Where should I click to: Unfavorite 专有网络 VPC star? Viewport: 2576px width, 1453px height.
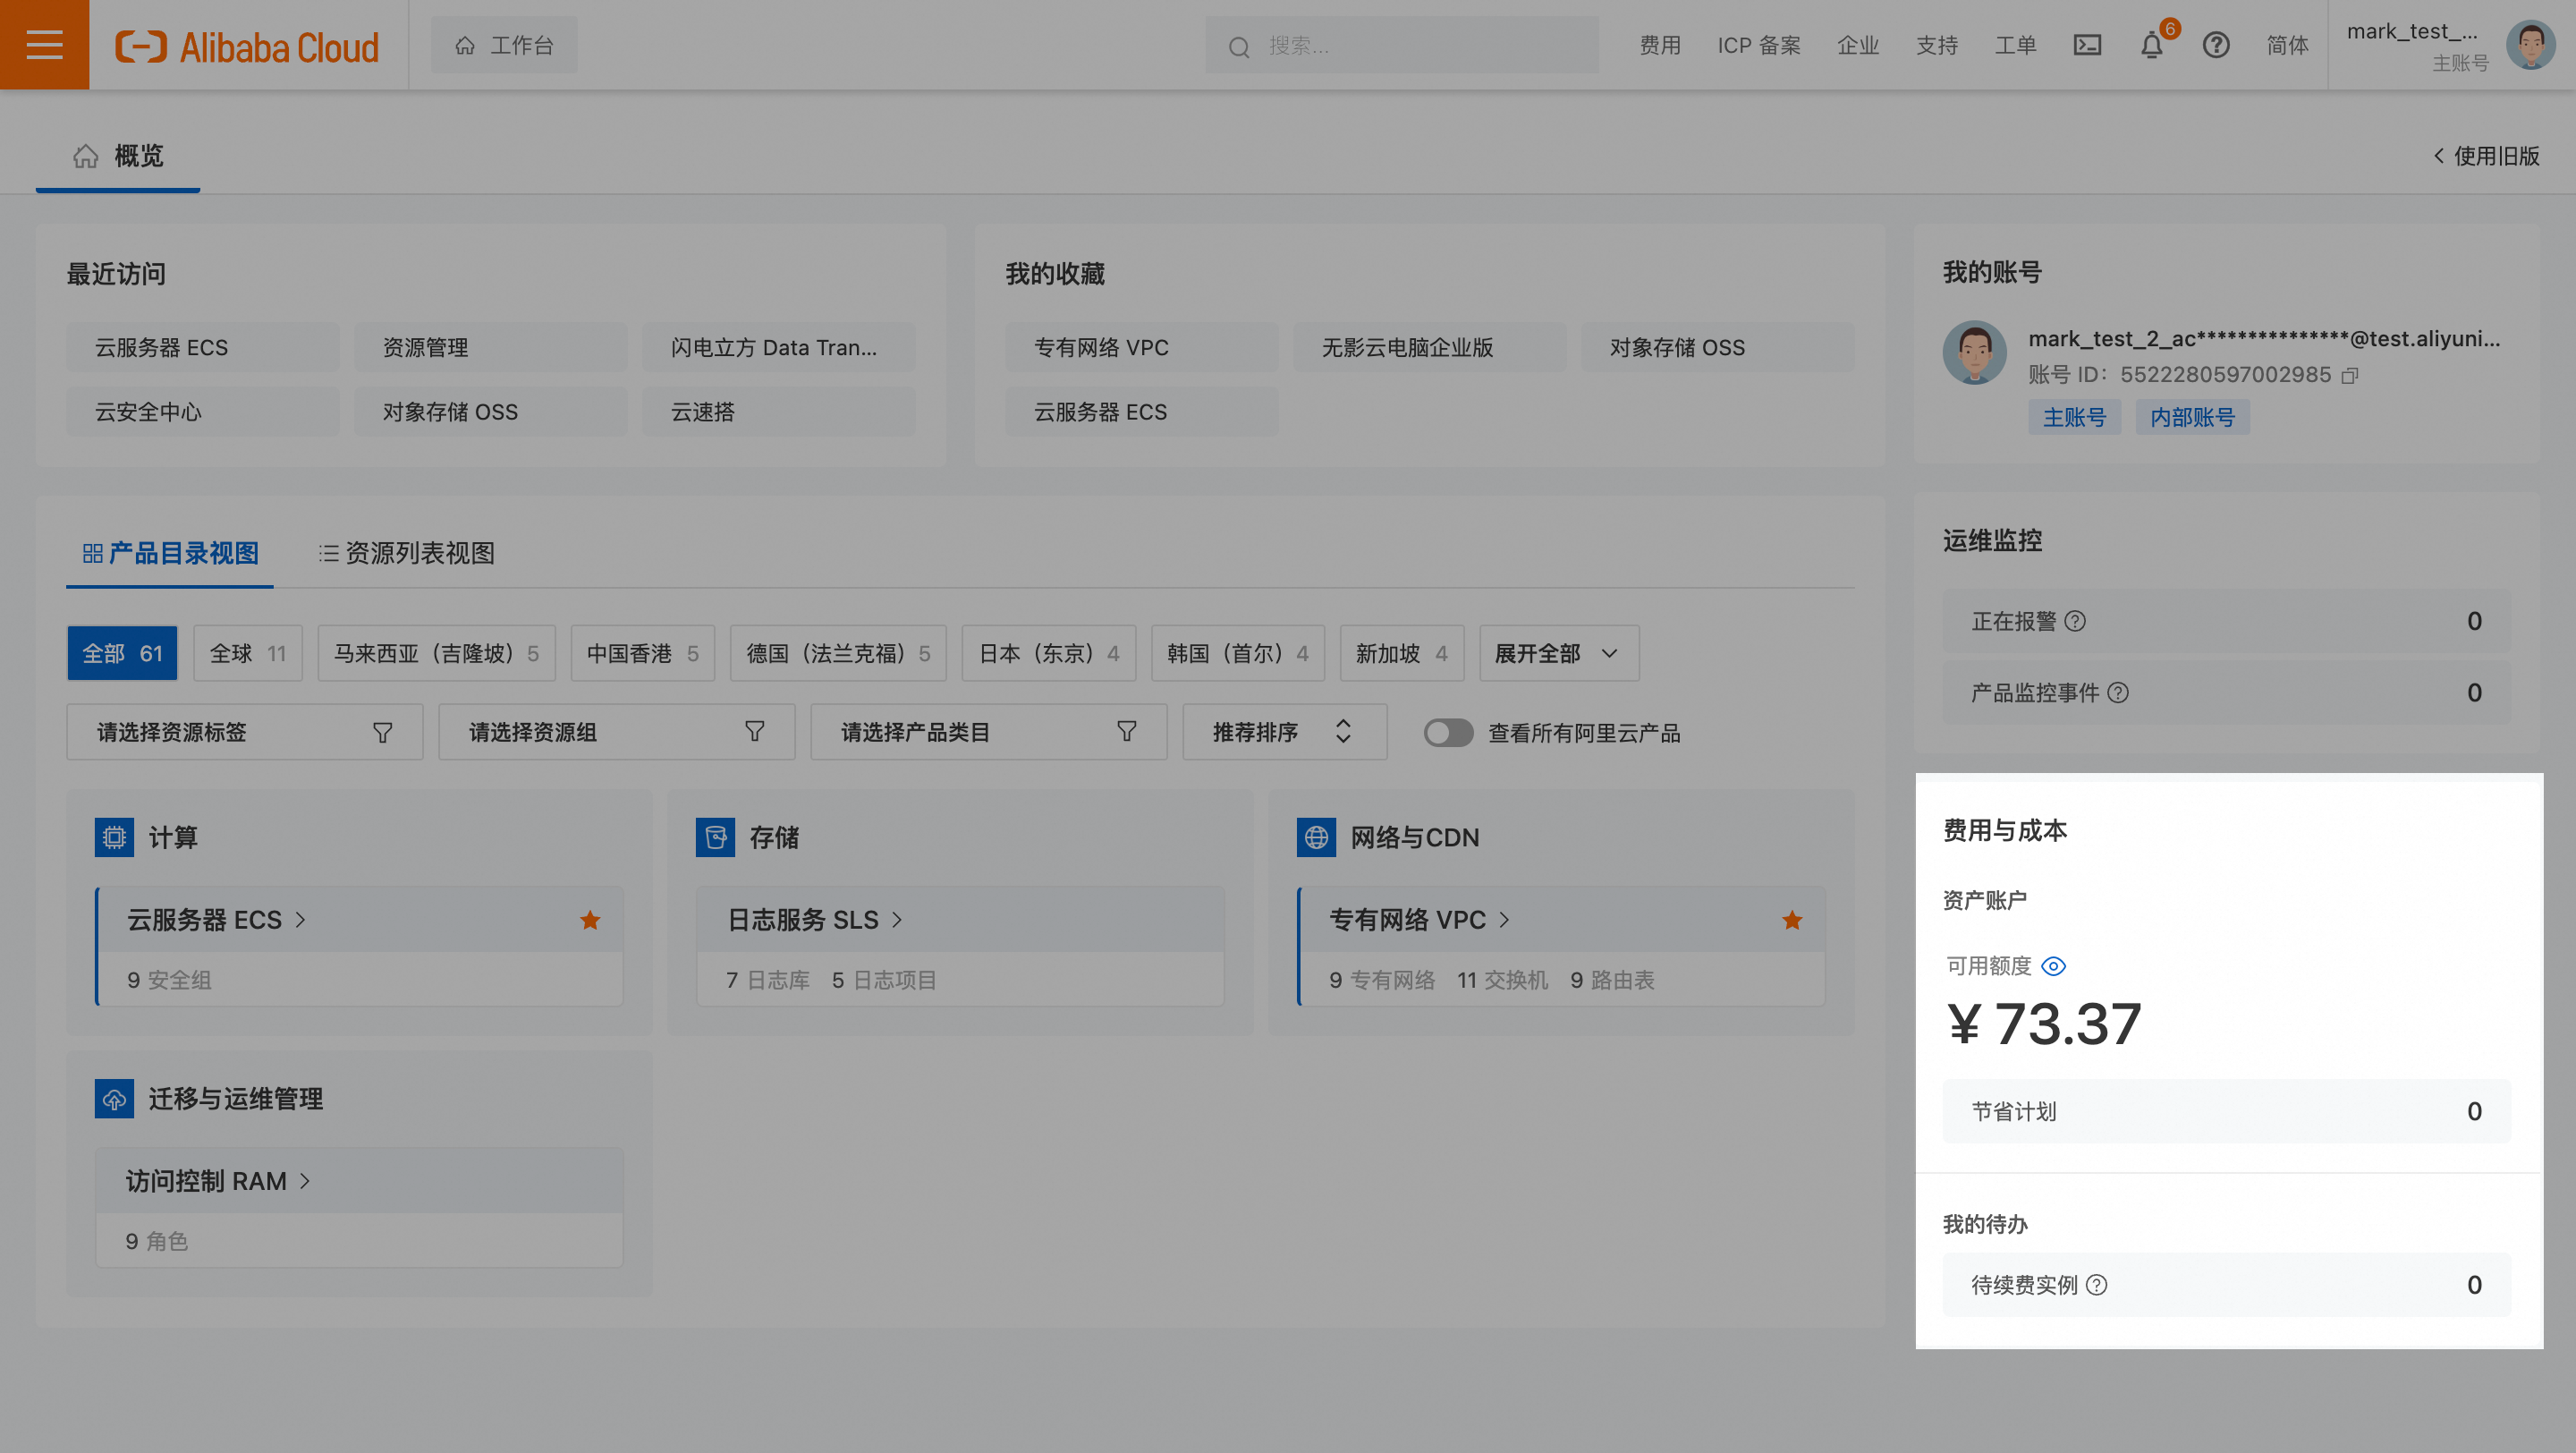tap(1792, 920)
